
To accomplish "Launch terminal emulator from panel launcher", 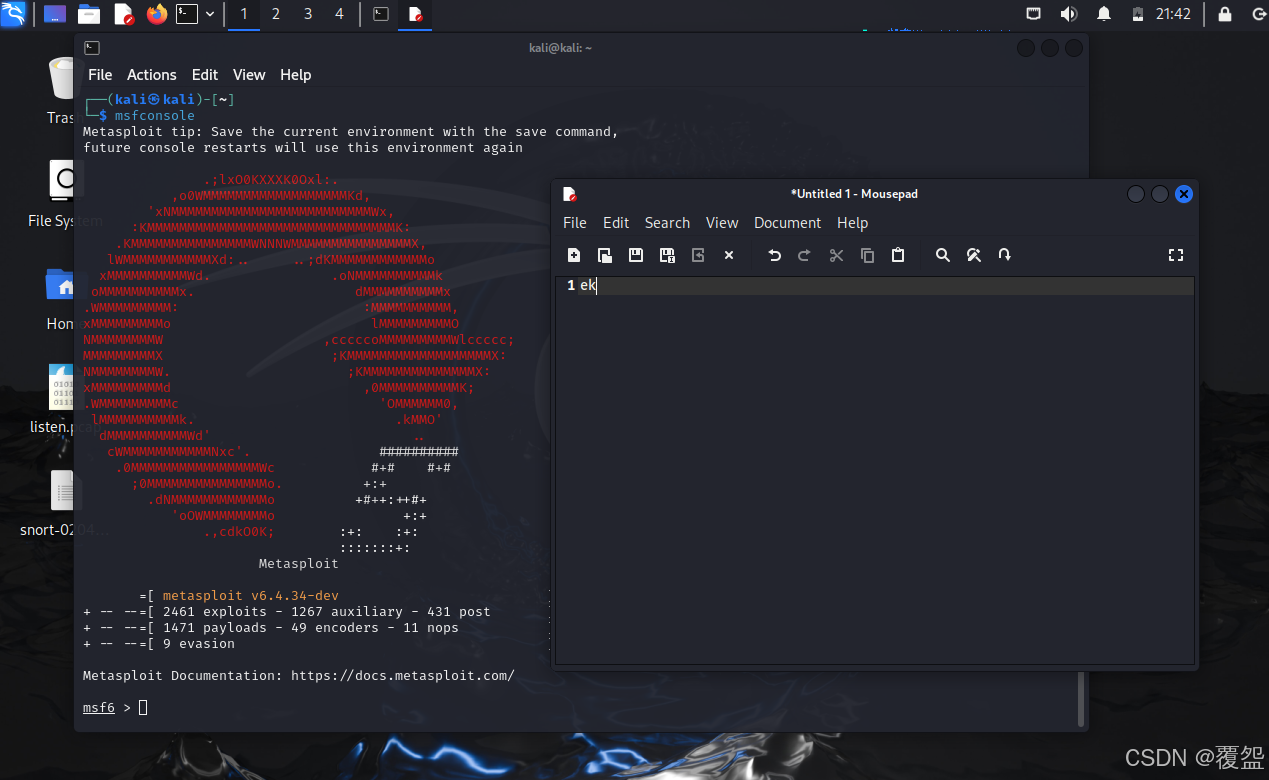I will pos(187,14).
